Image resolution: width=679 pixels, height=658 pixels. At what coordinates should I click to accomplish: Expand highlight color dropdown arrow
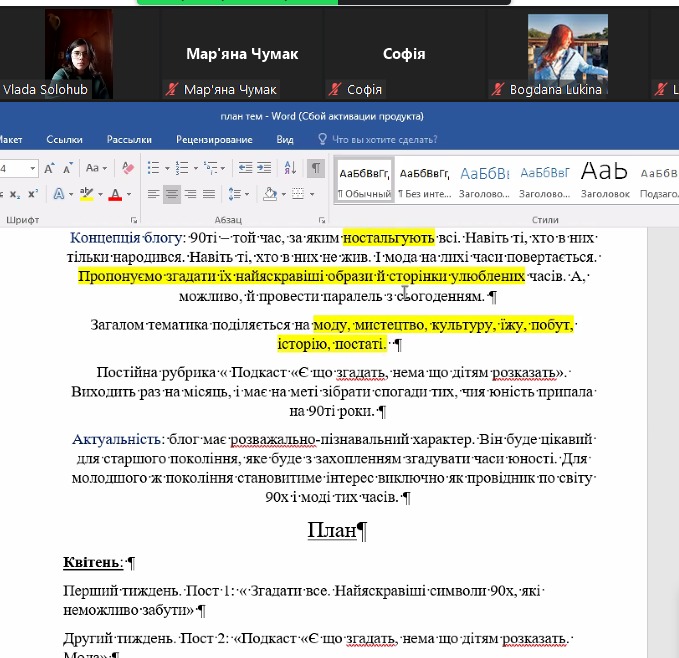100,194
